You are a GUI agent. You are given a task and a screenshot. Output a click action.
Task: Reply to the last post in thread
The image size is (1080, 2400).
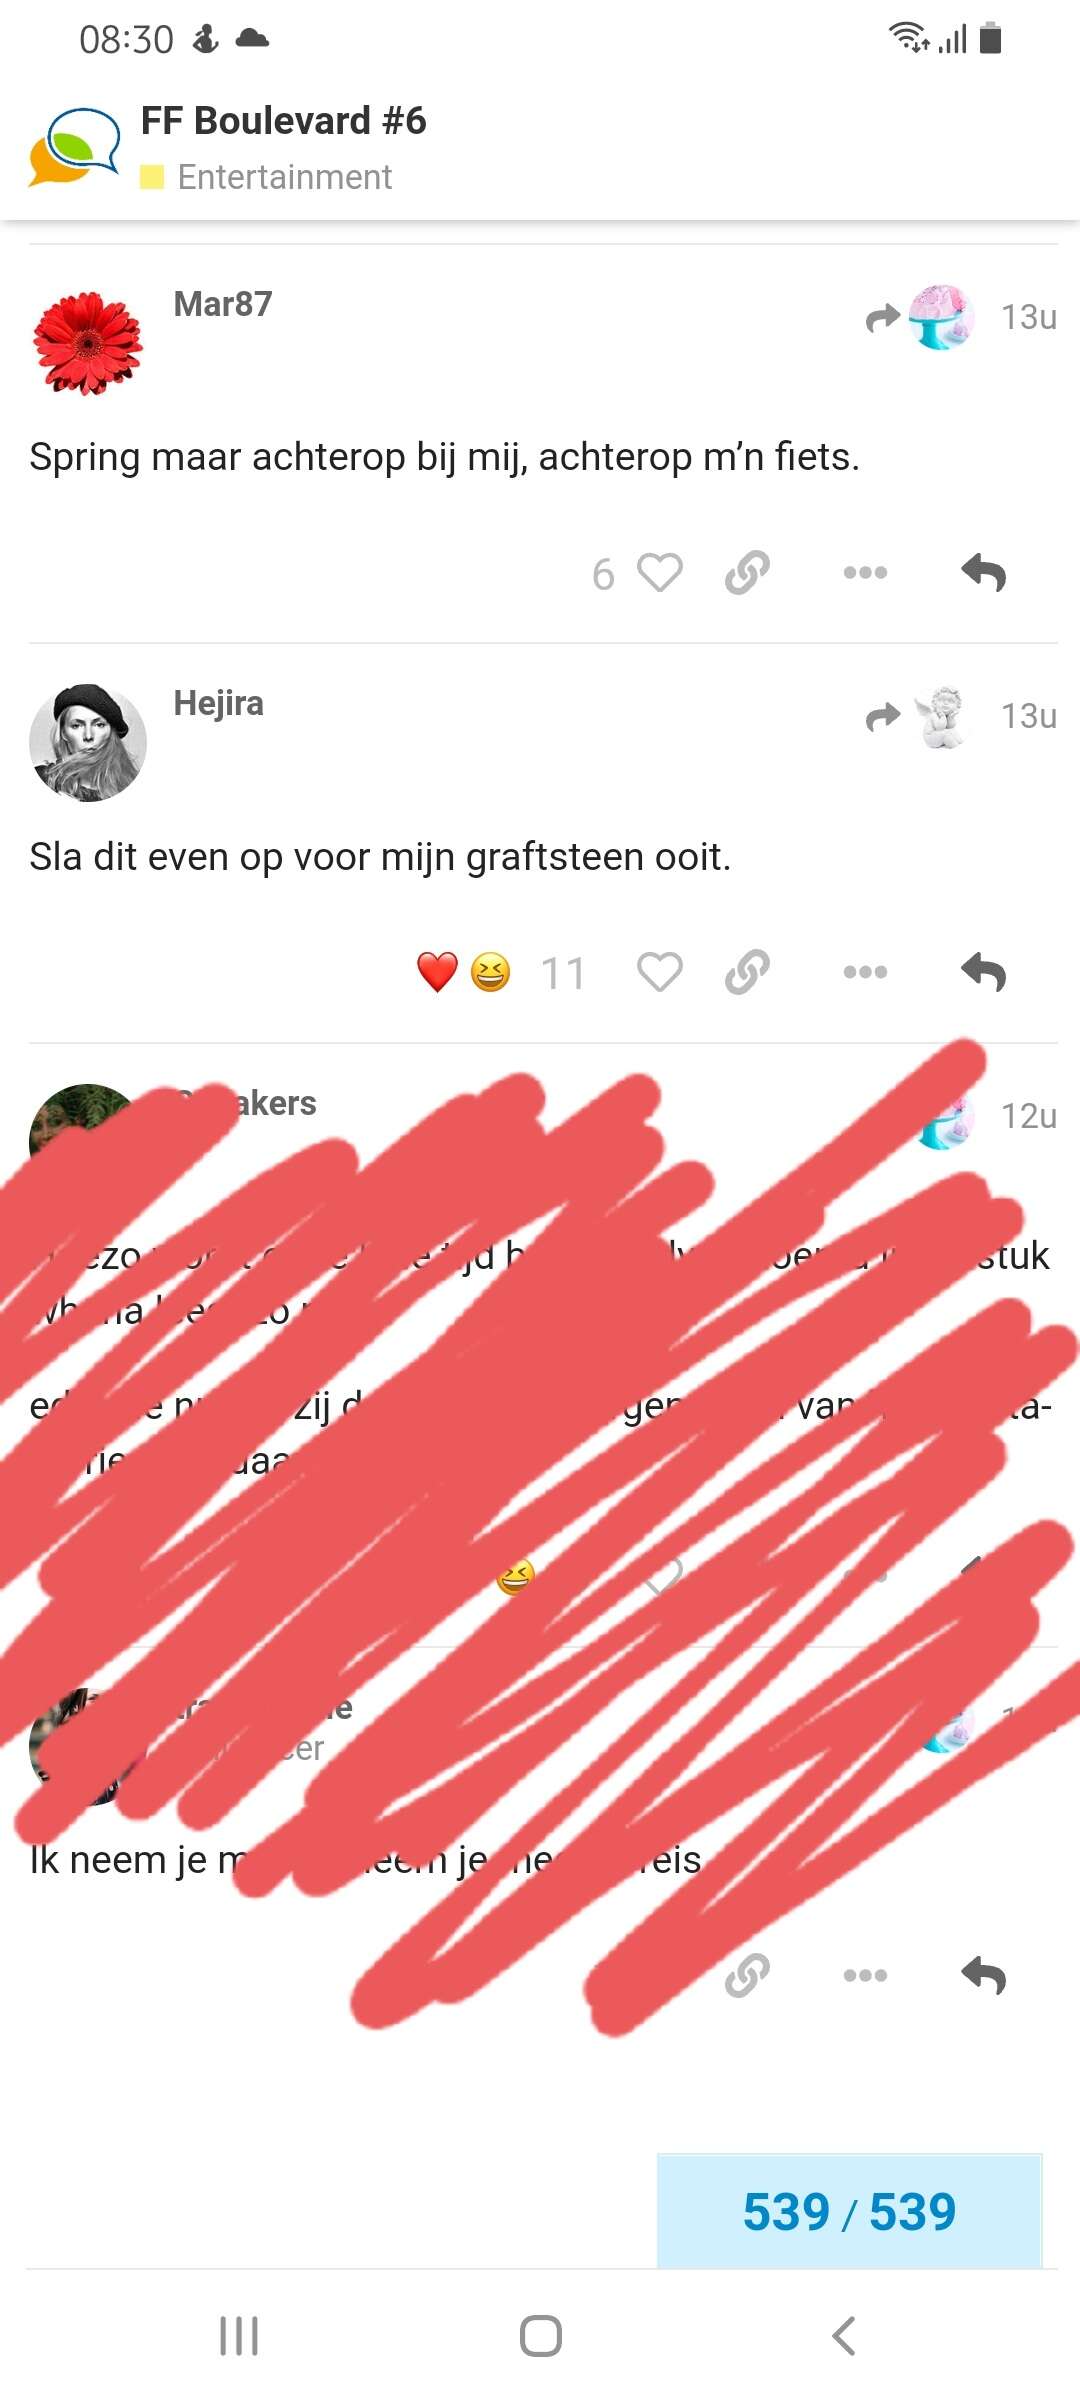(x=983, y=1975)
